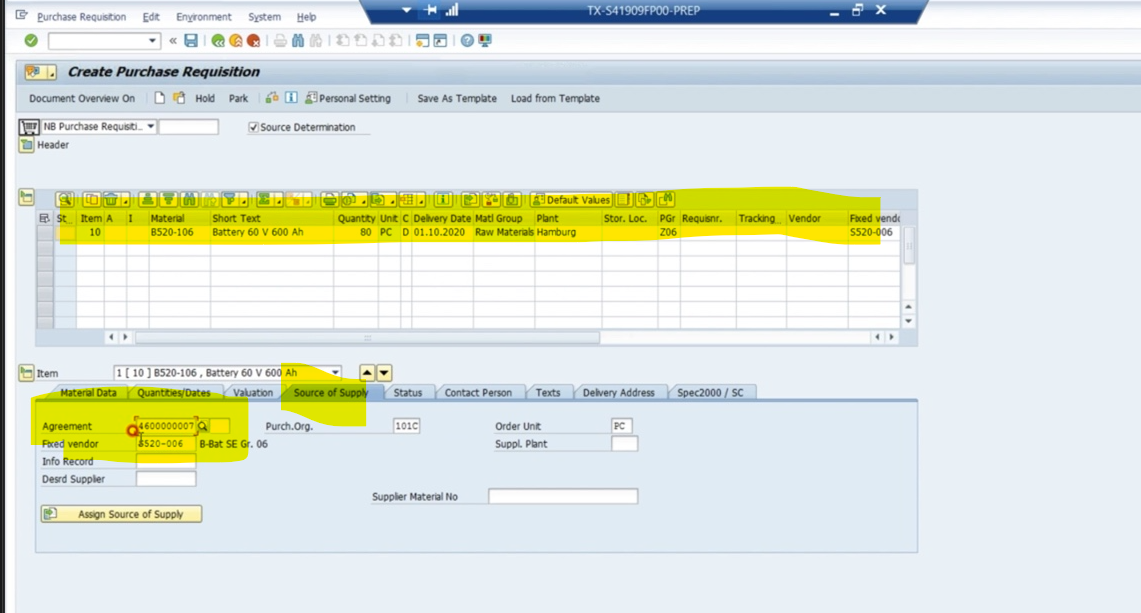Click Save As Template button
Screen dimensions: 1141x613
(x=457, y=98)
